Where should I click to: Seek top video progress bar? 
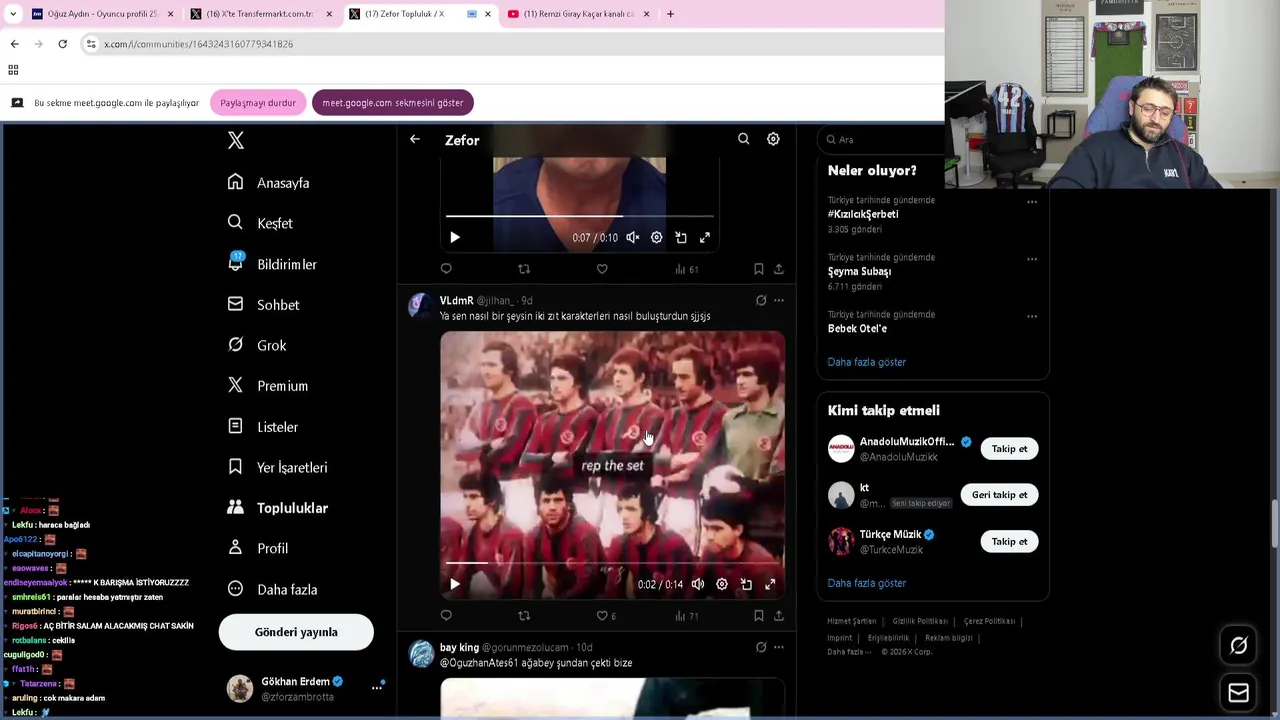pyautogui.click(x=580, y=215)
